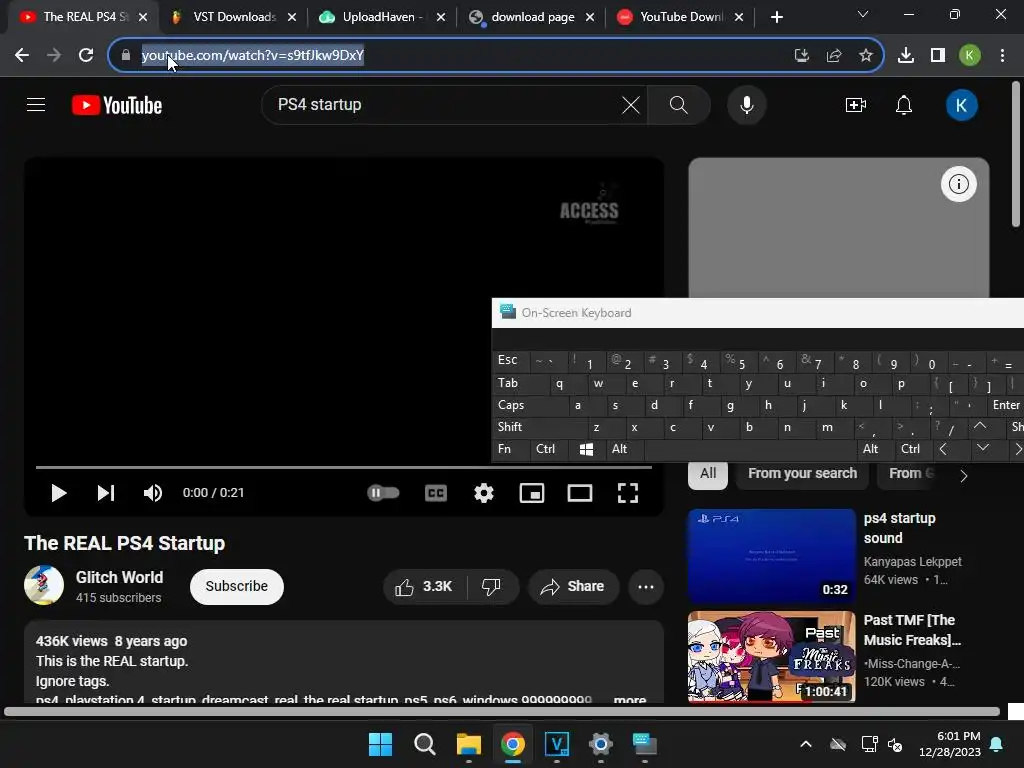Screen dimensions: 1024x768
Task: Enter full screen mode
Action: pyautogui.click(x=628, y=493)
